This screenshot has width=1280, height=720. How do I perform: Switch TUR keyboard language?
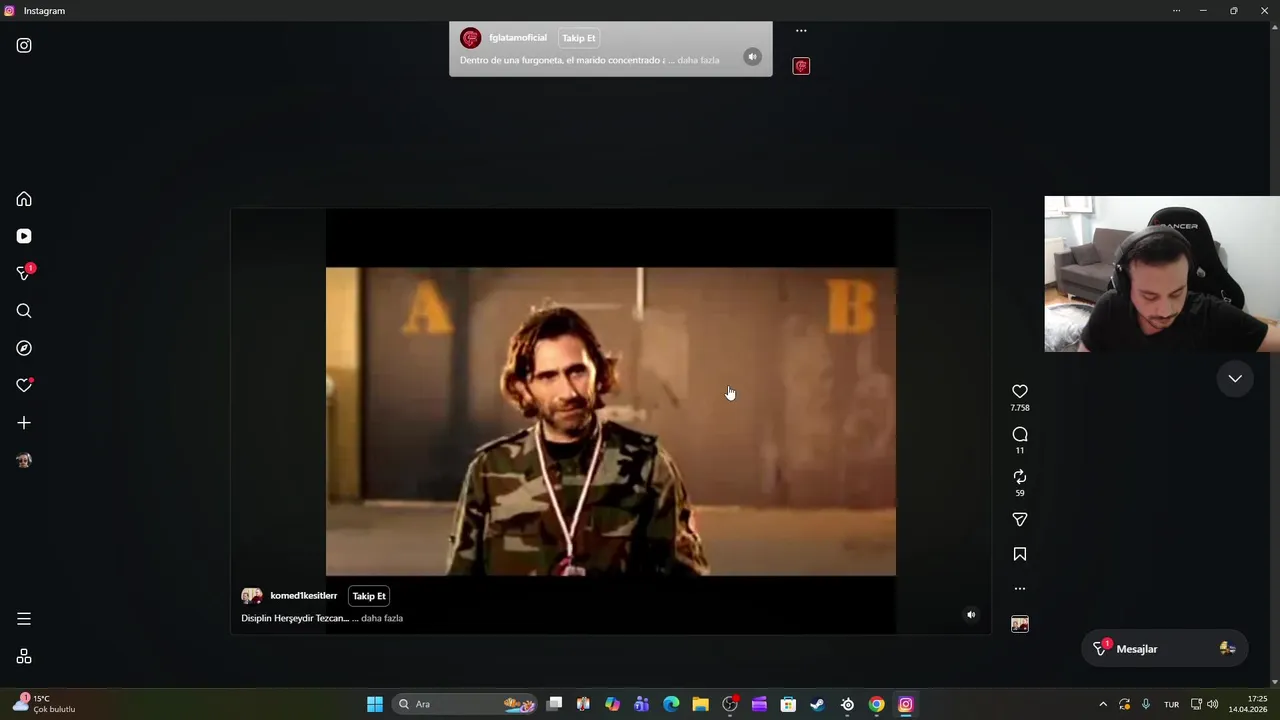(x=1171, y=704)
